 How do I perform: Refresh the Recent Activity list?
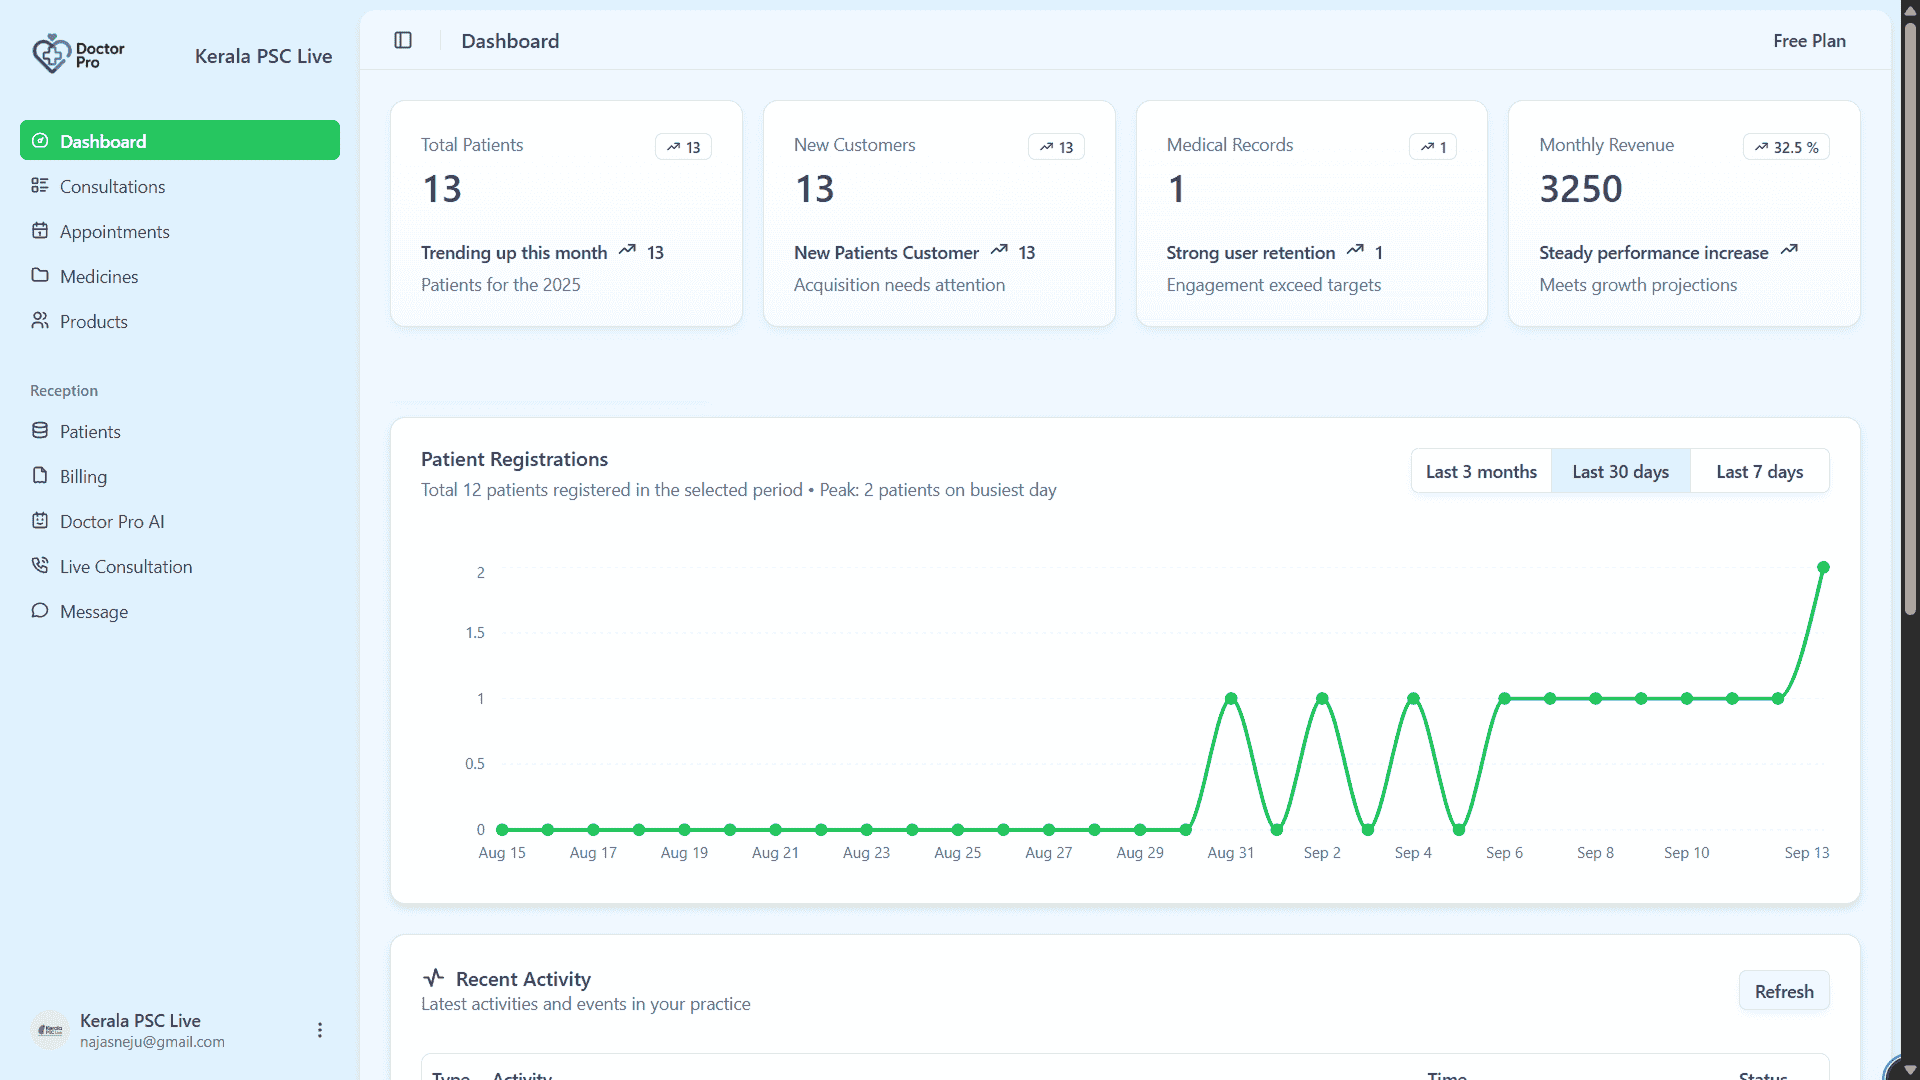tap(1783, 991)
